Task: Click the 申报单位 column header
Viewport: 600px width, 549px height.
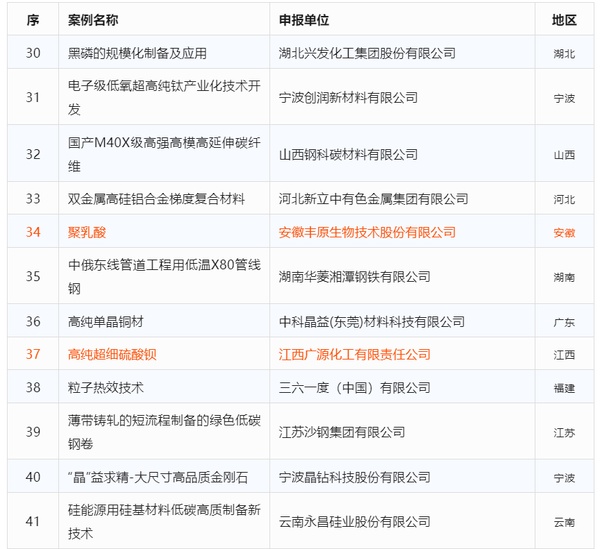Action: pos(304,20)
